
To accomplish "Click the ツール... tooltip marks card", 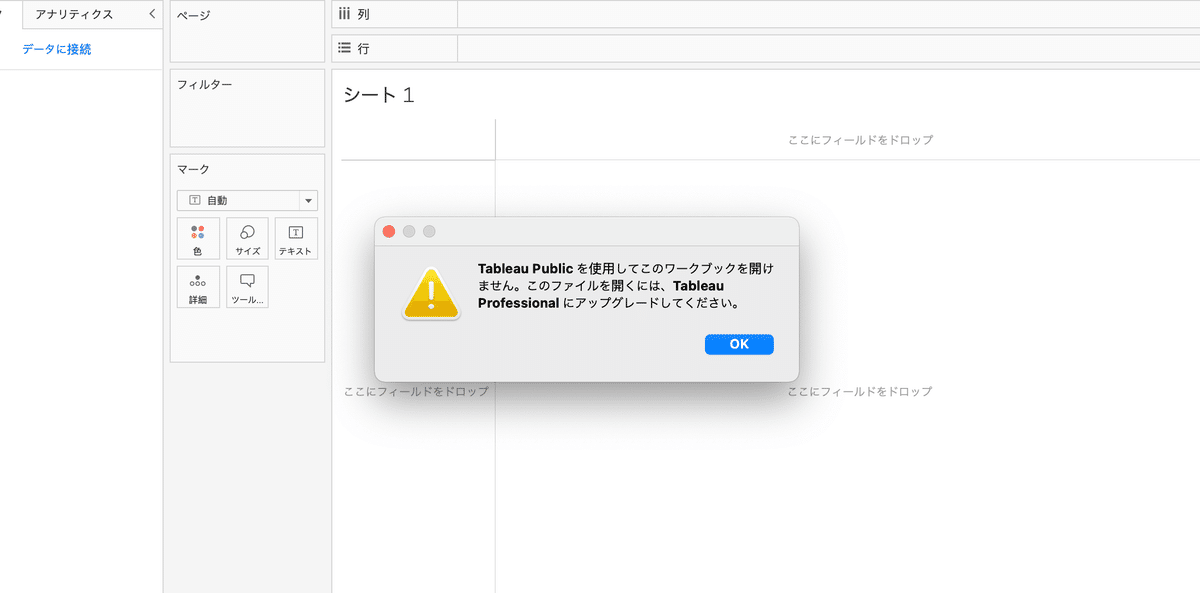I will pyautogui.click(x=247, y=287).
